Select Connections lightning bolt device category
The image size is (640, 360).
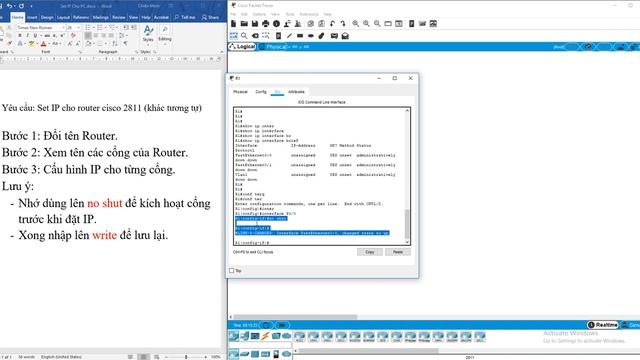coord(265,336)
